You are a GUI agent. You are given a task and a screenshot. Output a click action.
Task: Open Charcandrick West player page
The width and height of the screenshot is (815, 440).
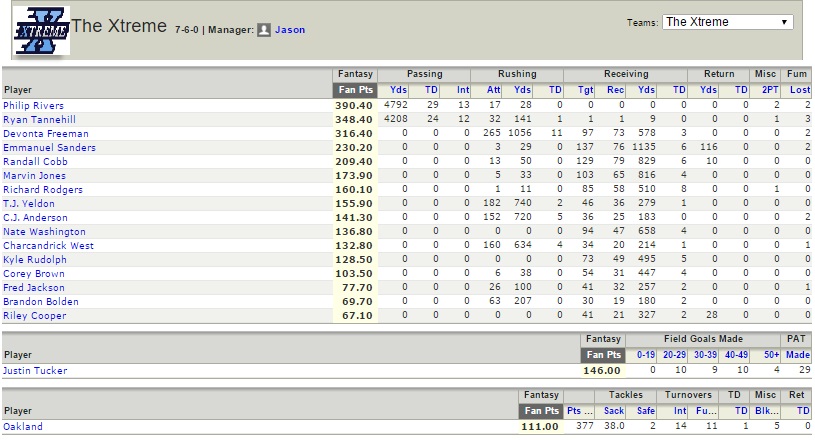tap(48, 246)
